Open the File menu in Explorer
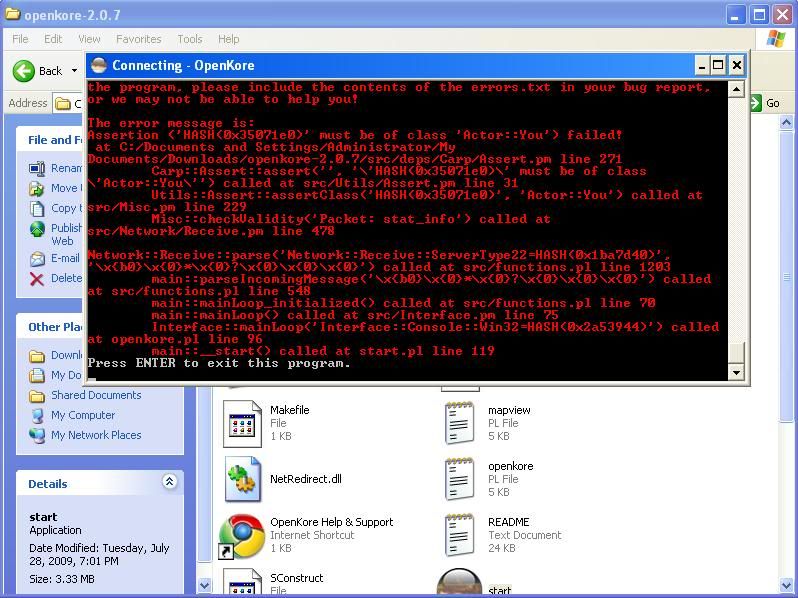This screenshot has height=598, width=798. pos(20,39)
